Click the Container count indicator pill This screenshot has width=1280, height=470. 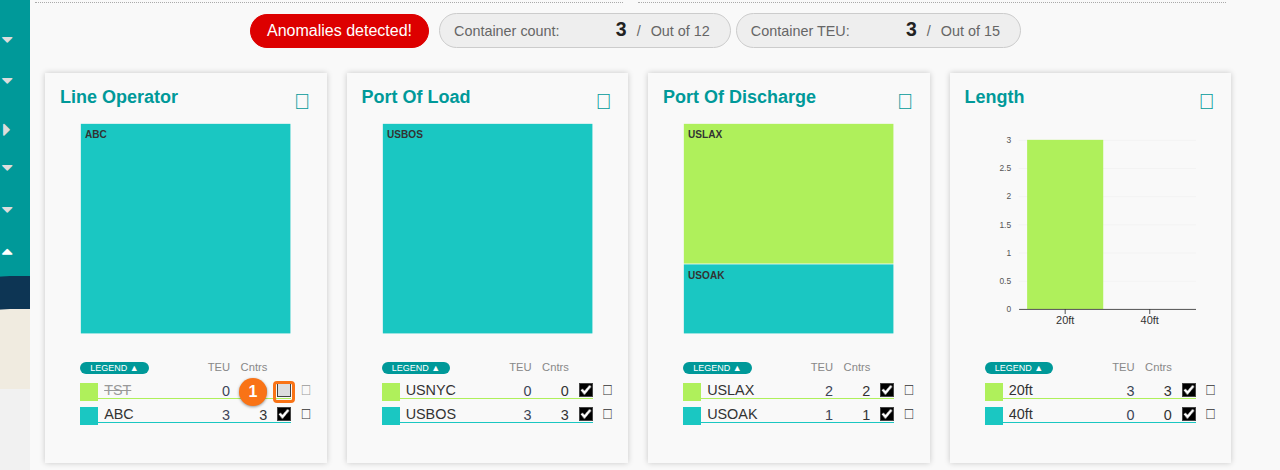583,31
